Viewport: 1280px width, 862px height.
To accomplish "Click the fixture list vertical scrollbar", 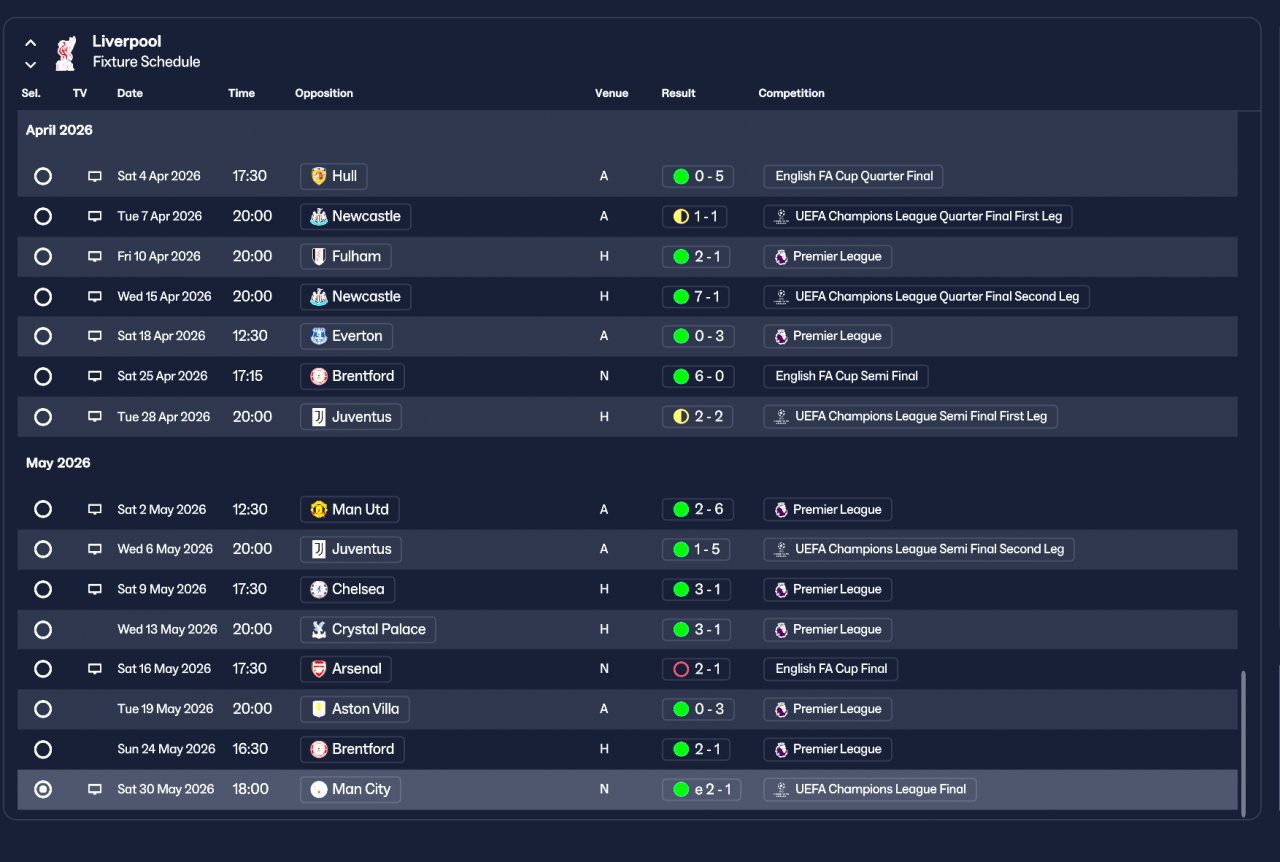I will point(1244,742).
